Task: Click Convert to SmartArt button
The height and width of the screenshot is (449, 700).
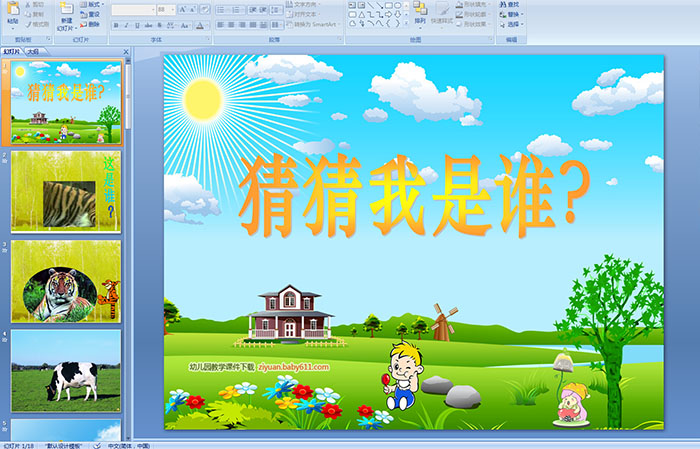Action: (313, 24)
